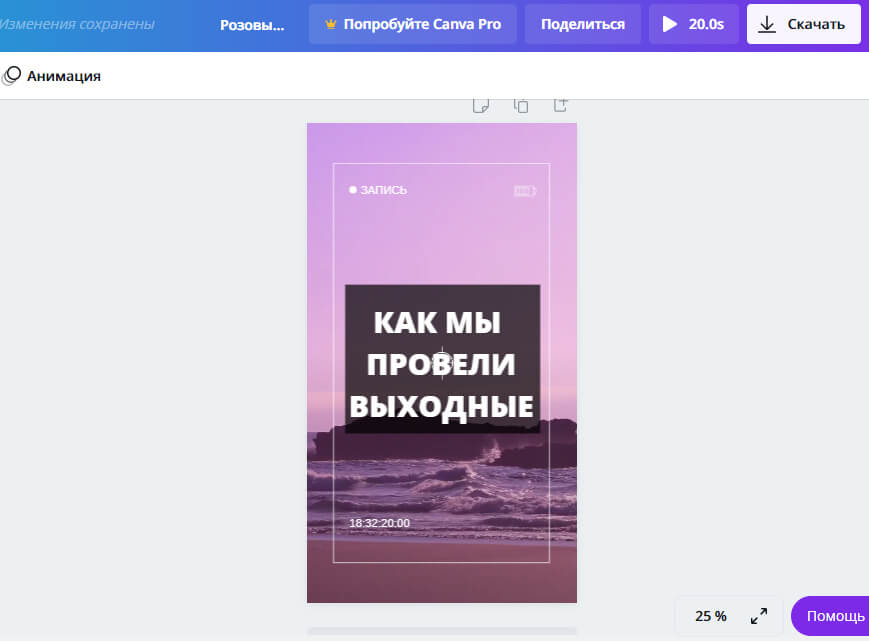Click the Попробуйте Canva Pro button
The width and height of the screenshot is (869, 641).
[x=412, y=24]
